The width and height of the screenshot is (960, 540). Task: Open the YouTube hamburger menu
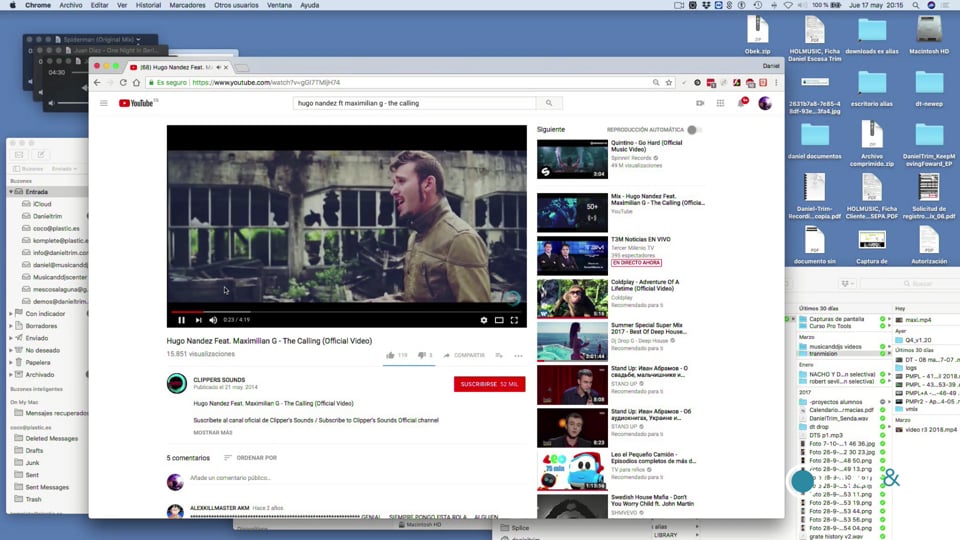[103, 103]
